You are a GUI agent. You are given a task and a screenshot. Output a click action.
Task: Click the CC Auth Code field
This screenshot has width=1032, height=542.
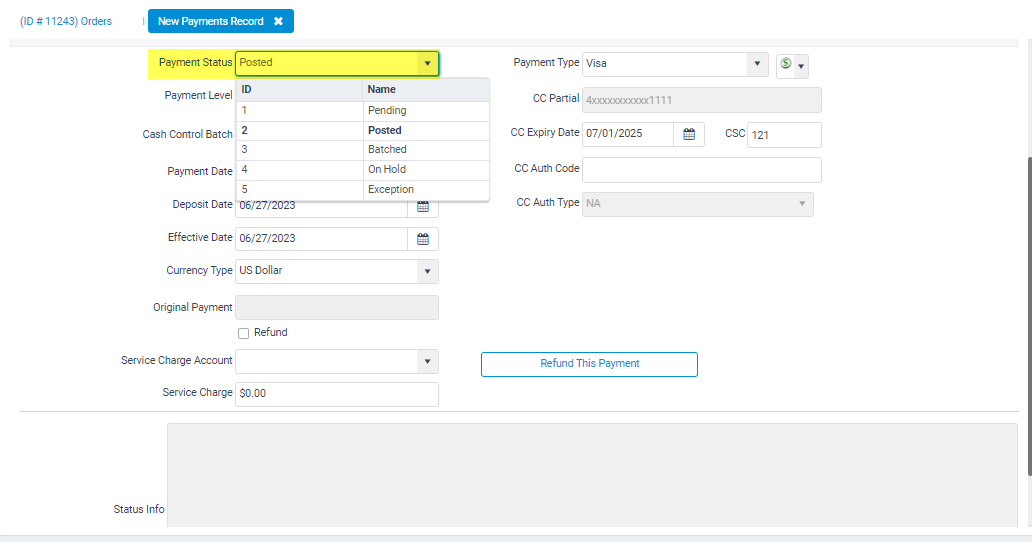pyautogui.click(x=702, y=170)
